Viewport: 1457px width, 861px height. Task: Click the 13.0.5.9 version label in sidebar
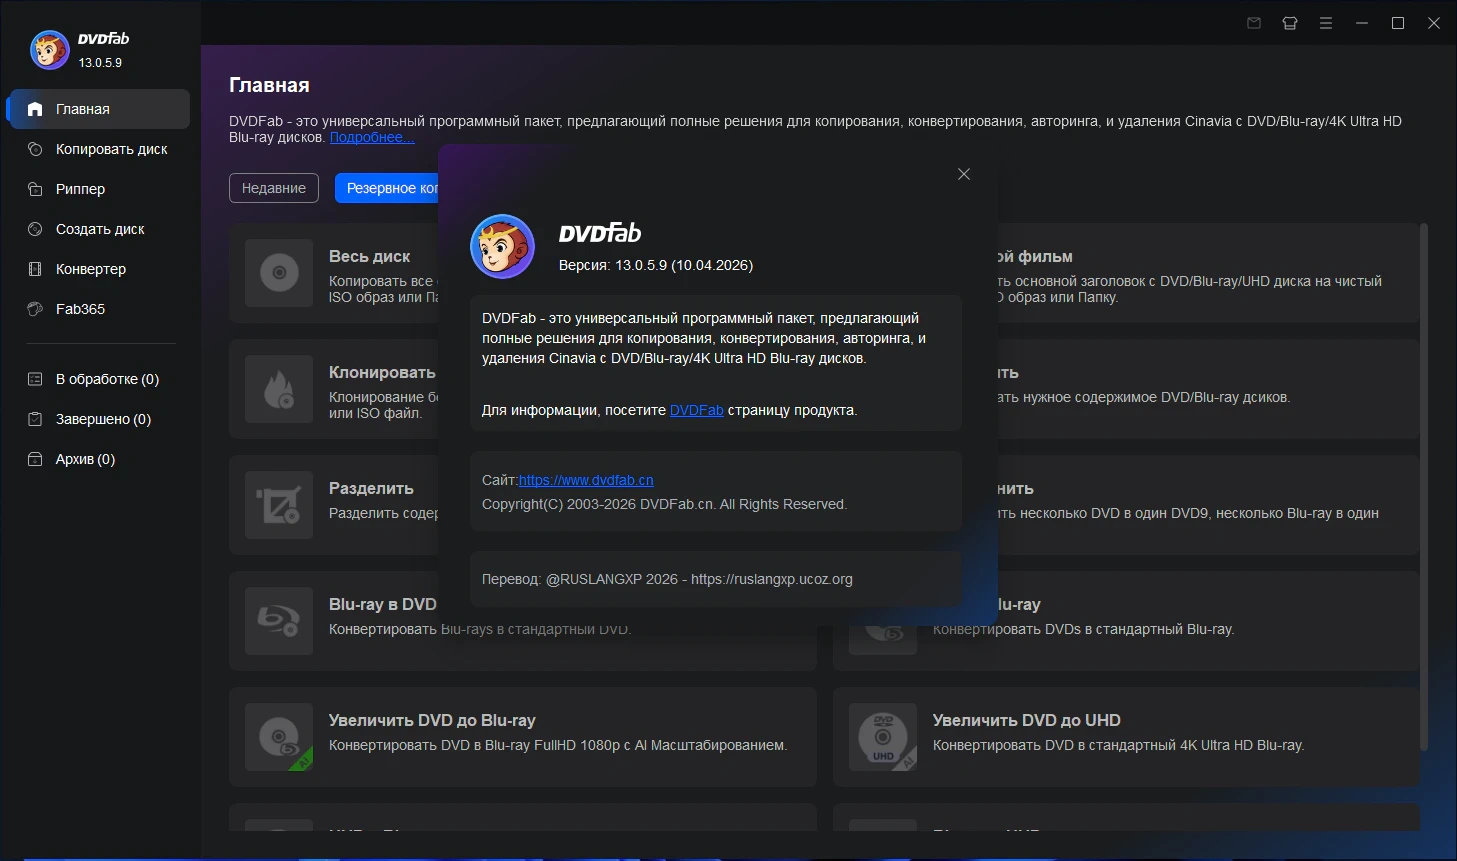pos(100,62)
